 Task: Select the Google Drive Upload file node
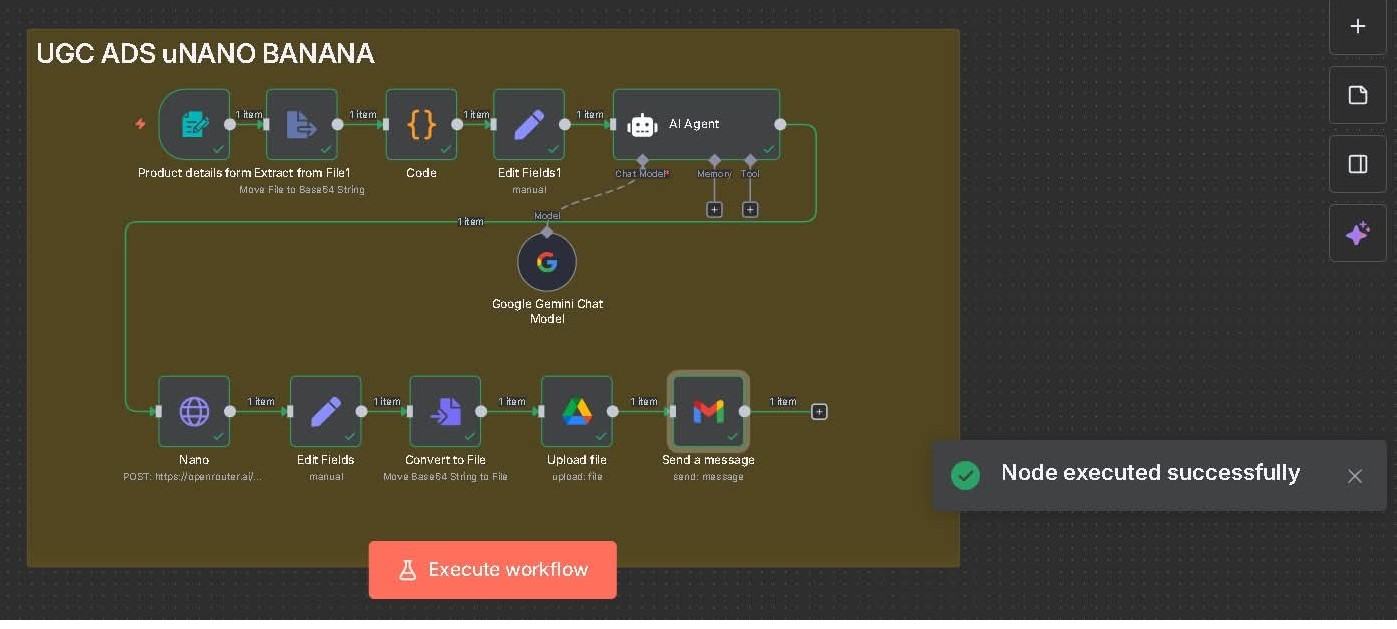click(576, 411)
